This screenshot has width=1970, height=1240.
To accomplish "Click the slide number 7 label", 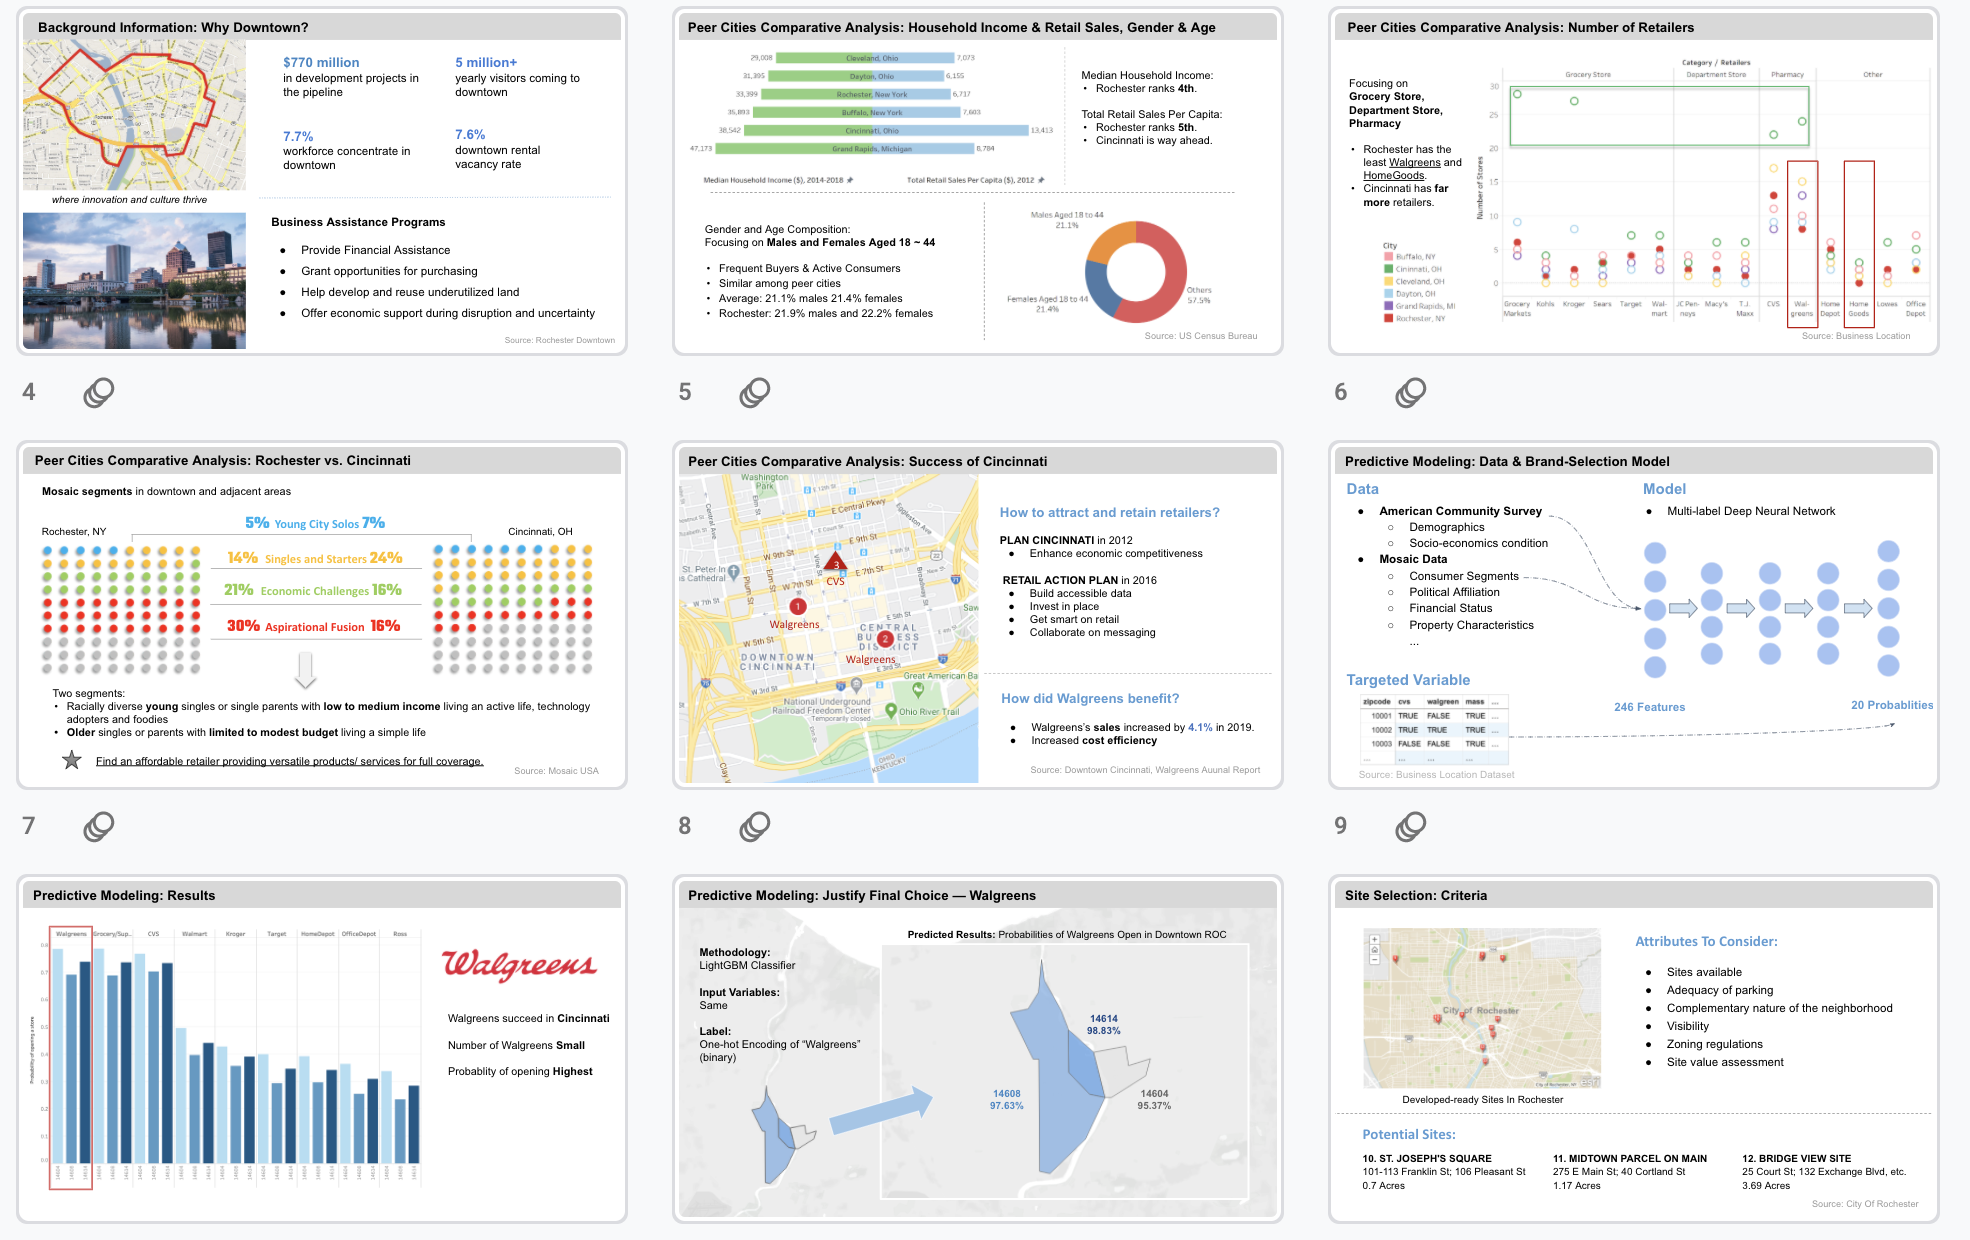I will pyautogui.click(x=29, y=826).
